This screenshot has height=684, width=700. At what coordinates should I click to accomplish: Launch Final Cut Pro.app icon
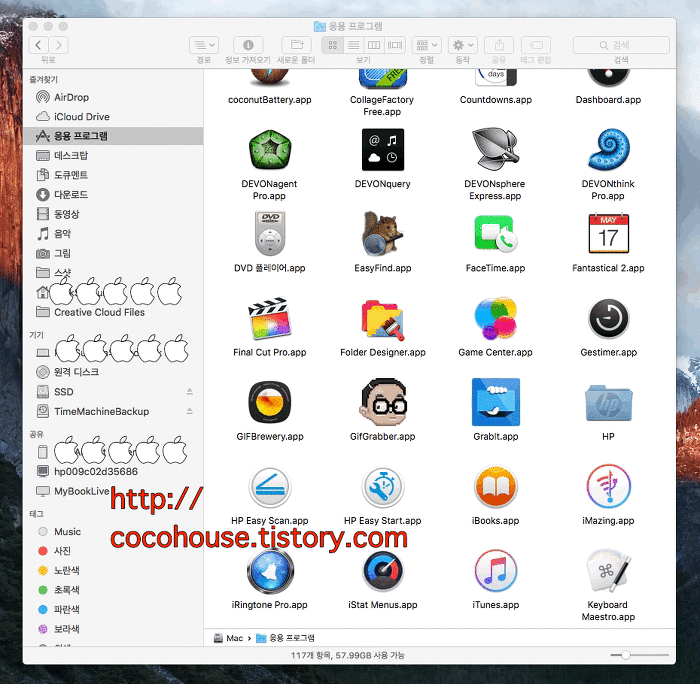[270, 318]
